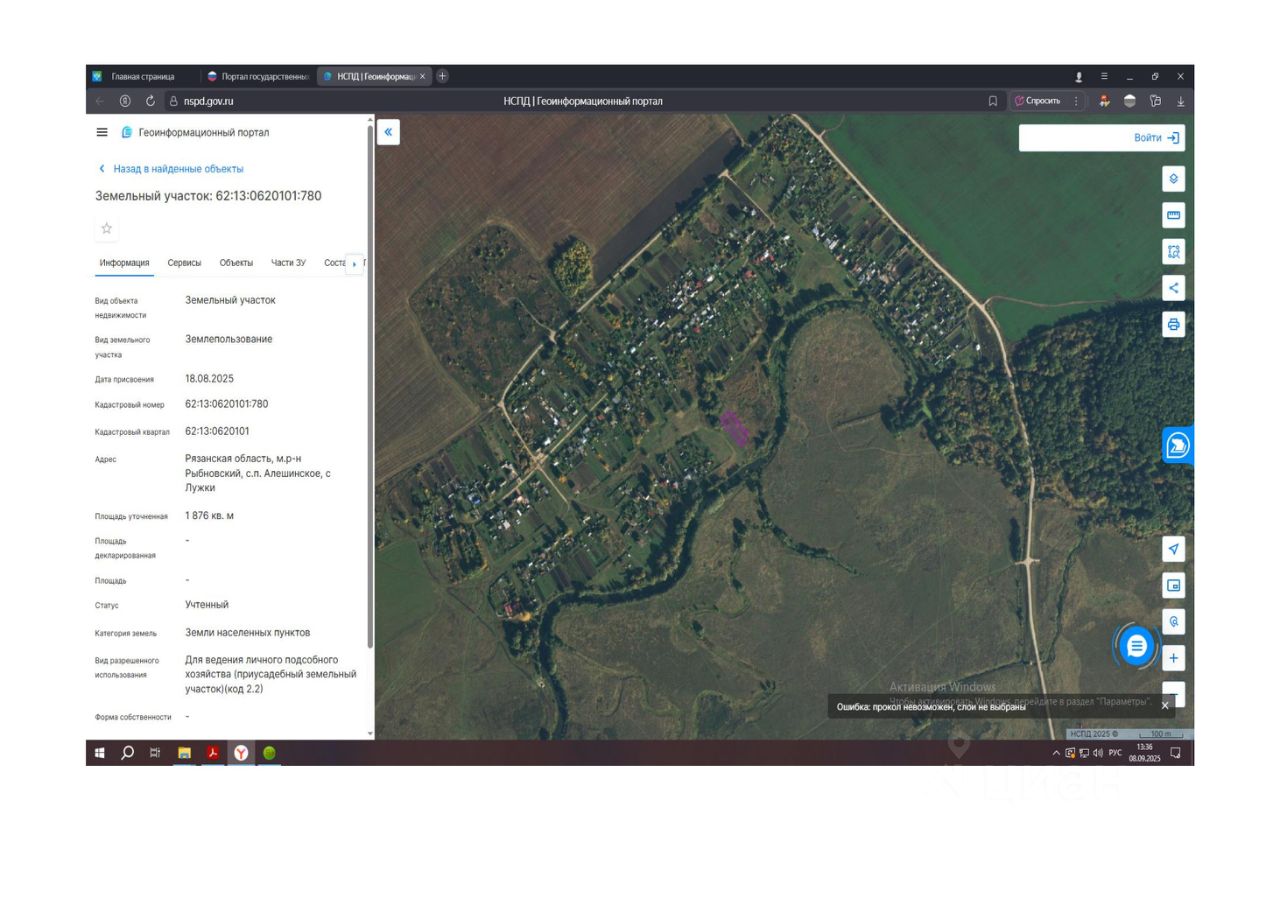Click the date value 18.08.2025
This screenshot has width=1280, height=905.
pyautogui.click(x=209, y=379)
